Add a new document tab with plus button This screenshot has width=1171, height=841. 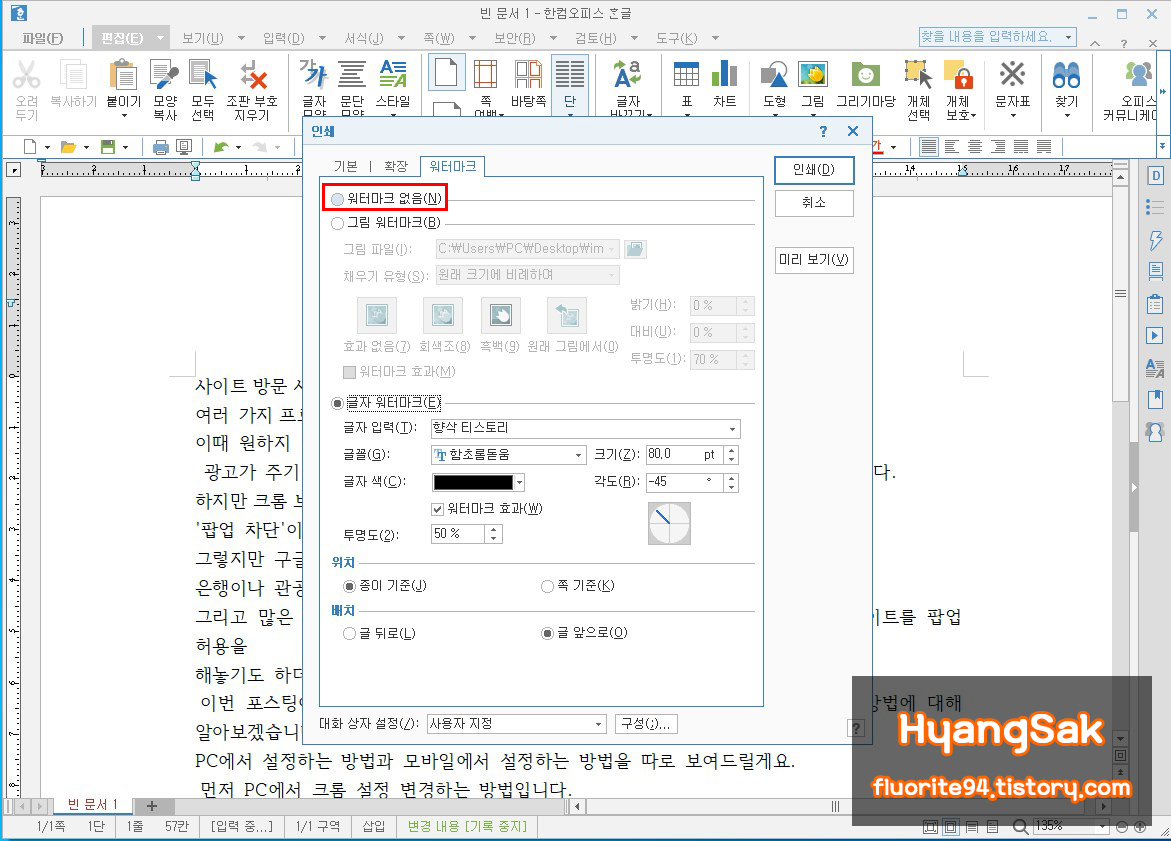[152, 806]
